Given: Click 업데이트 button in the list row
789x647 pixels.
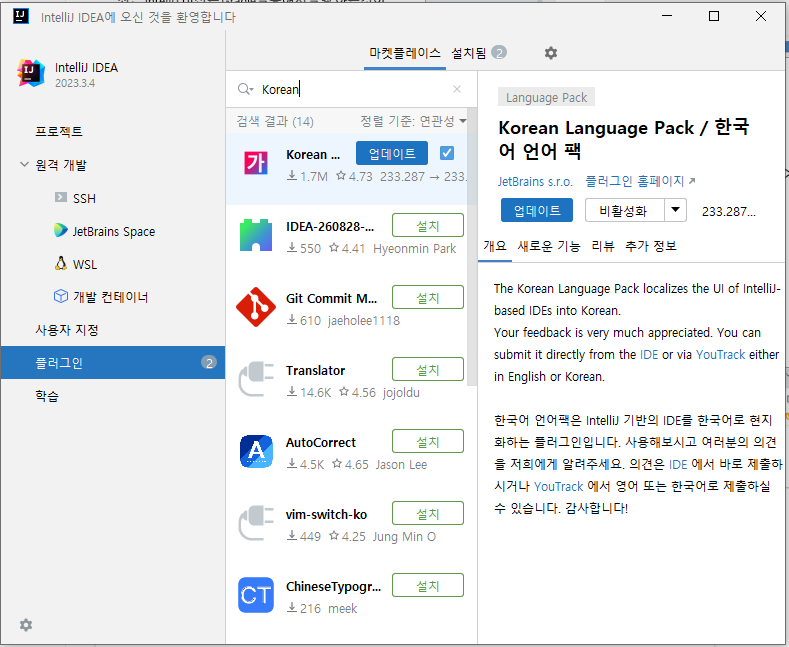Looking at the screenshot, I should tap(391, 153).
